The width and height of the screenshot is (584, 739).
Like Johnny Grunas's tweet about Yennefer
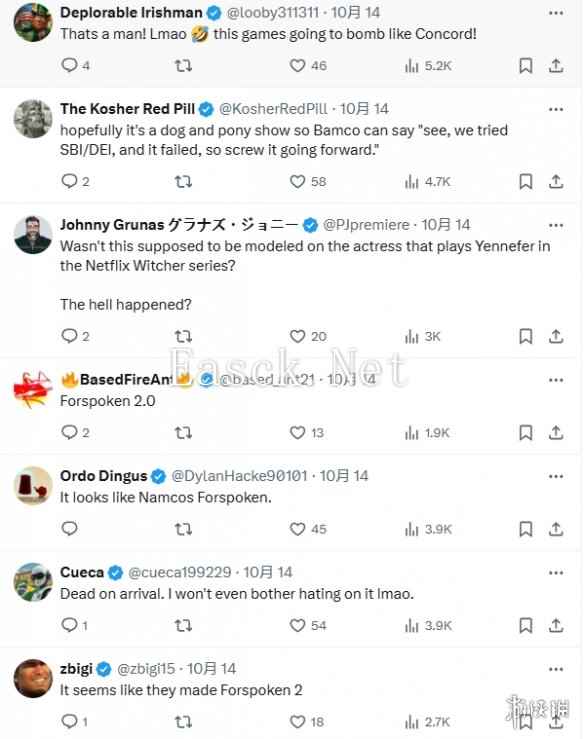pos(297,337)
